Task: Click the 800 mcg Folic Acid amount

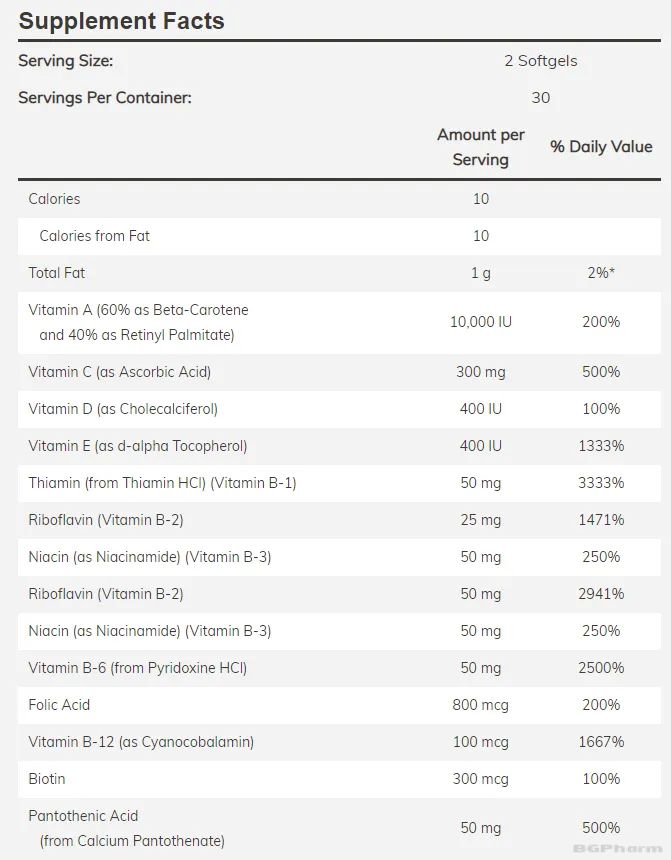Action: click(x=480, y=705)
